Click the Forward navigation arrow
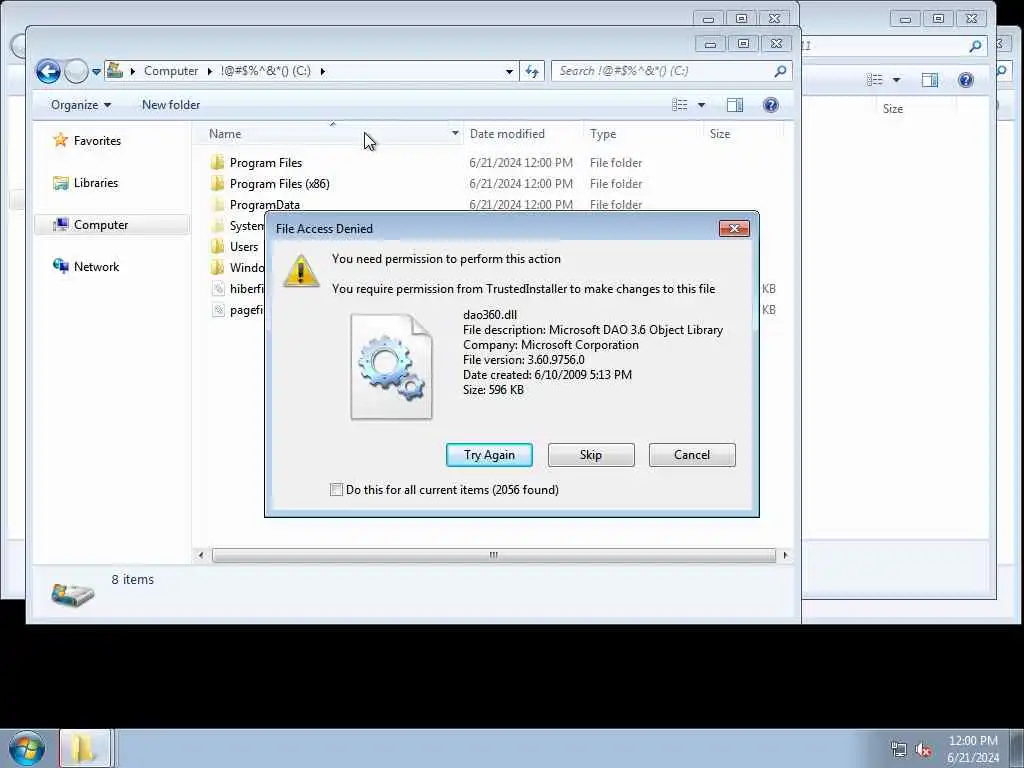Viewport: 1024px width, 768px height. click(x=76, y=71)
